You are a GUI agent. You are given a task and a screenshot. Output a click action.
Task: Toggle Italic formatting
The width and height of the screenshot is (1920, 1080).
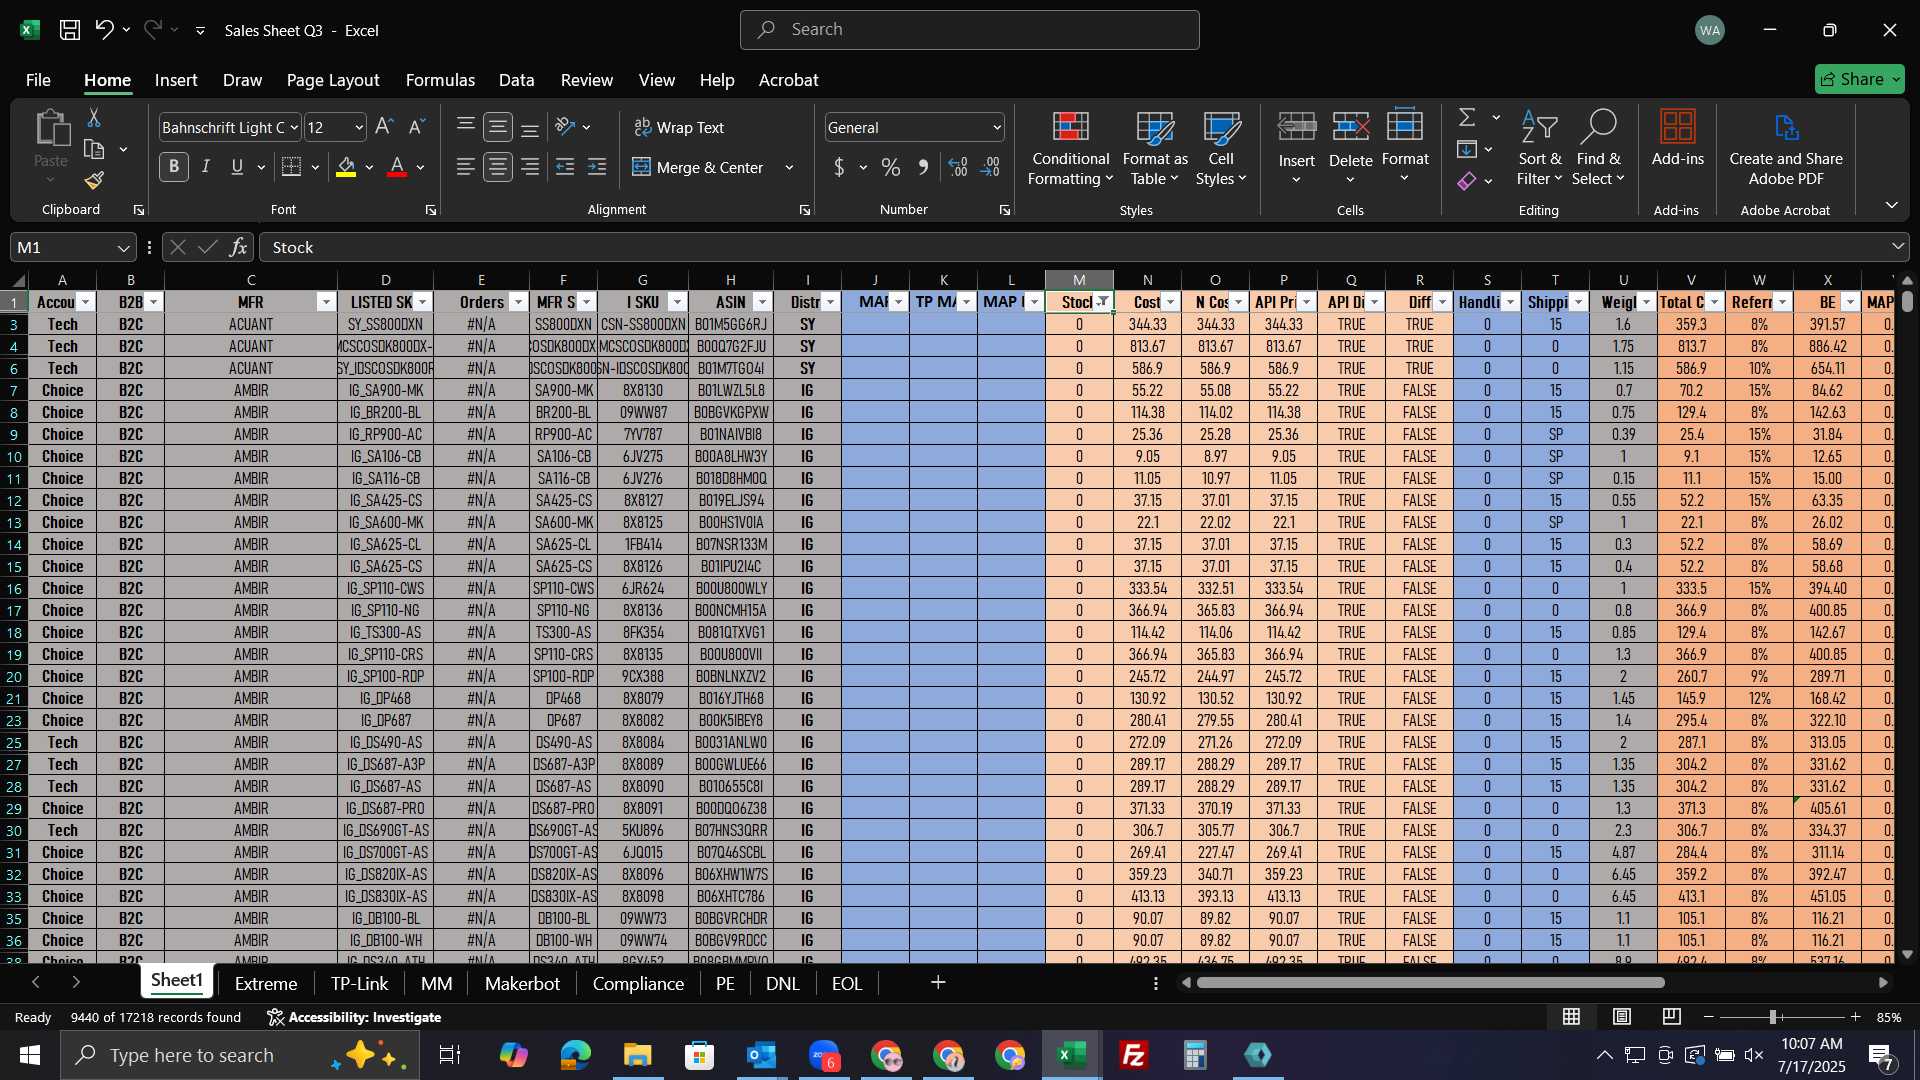206,167
